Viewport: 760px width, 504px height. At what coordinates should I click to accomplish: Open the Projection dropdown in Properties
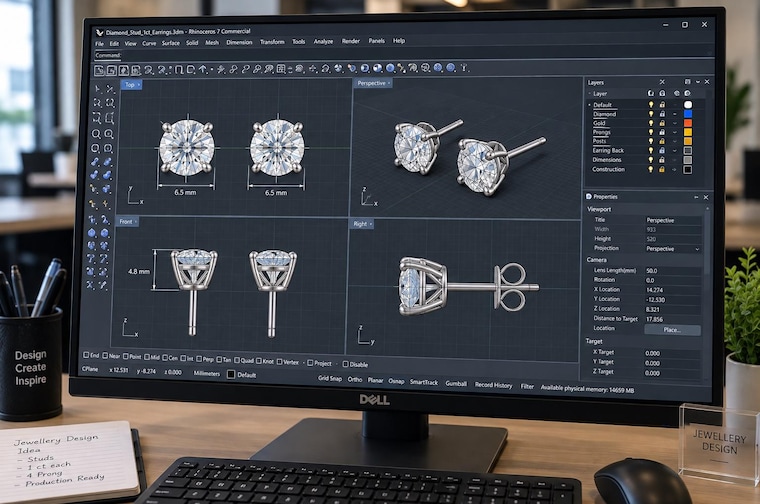(673, 249)
